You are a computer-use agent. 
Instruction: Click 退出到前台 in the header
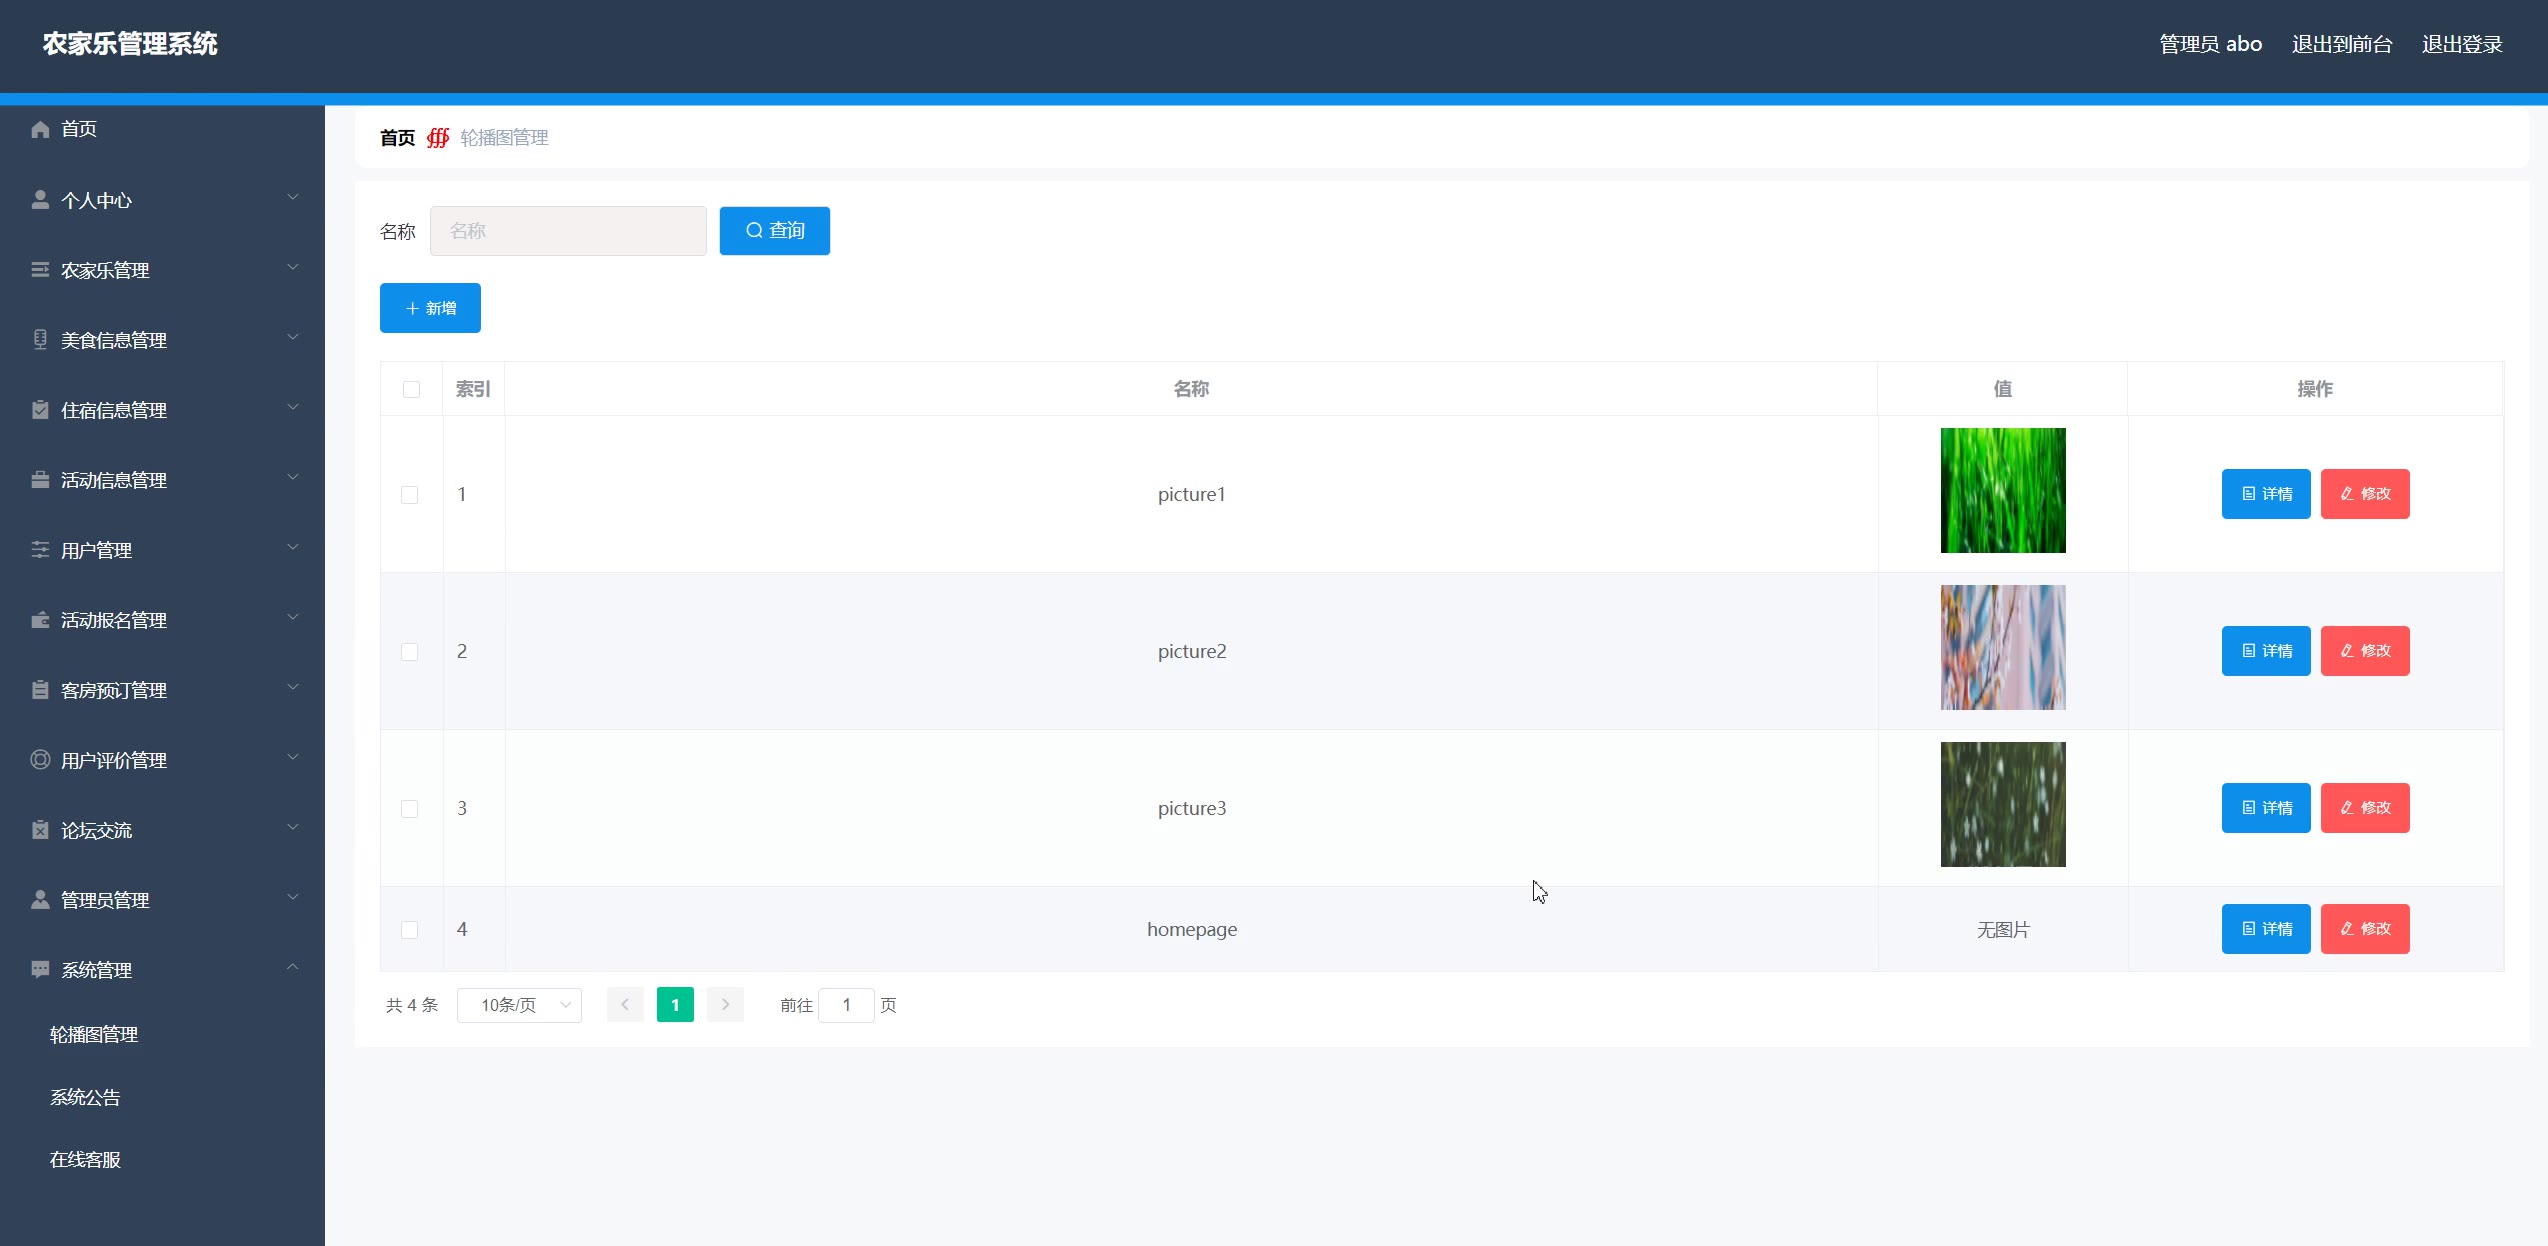(2342, 44)
